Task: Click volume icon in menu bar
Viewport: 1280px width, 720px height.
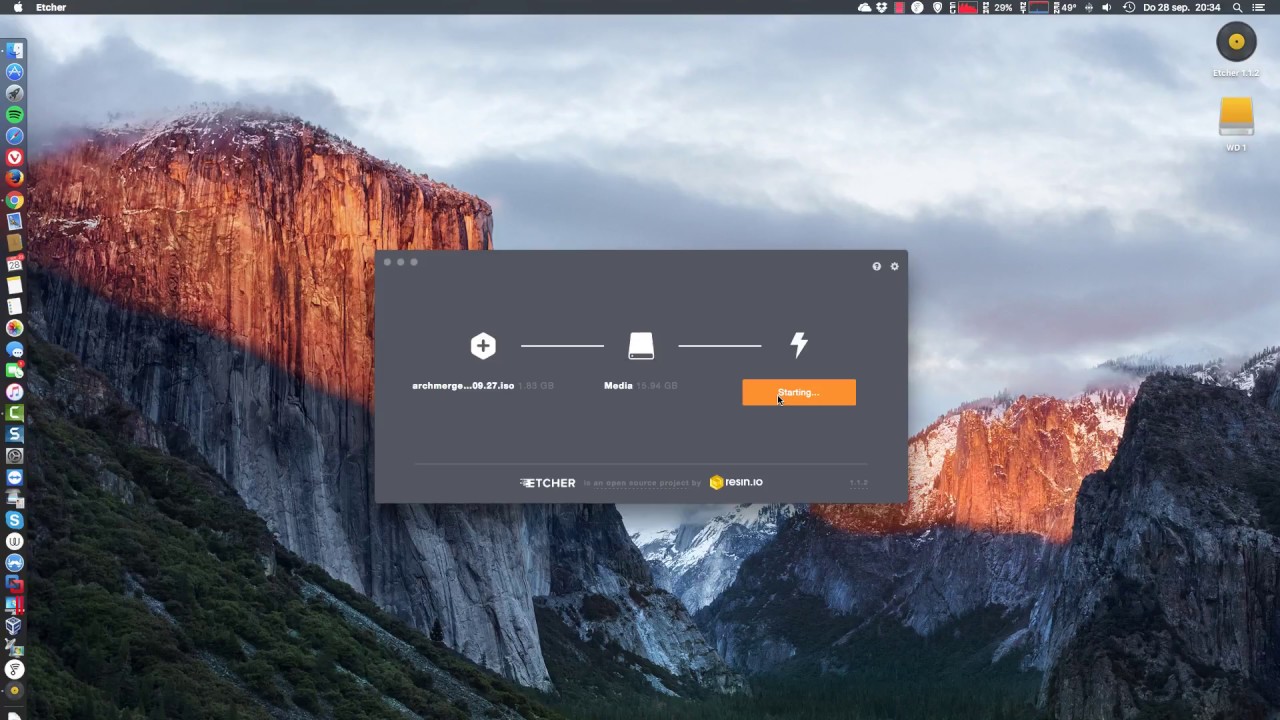Action: tap(1106, 7)
